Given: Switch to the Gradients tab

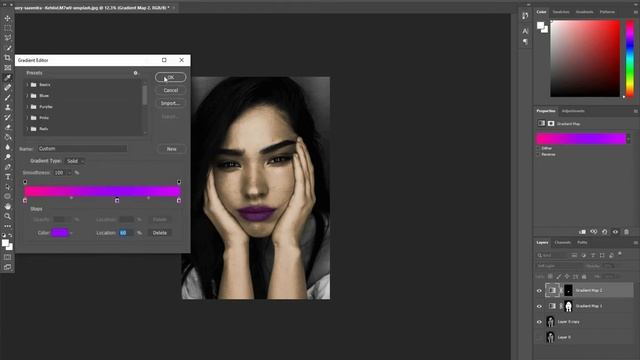Looking at the screenshot, I should click(584, 12).
